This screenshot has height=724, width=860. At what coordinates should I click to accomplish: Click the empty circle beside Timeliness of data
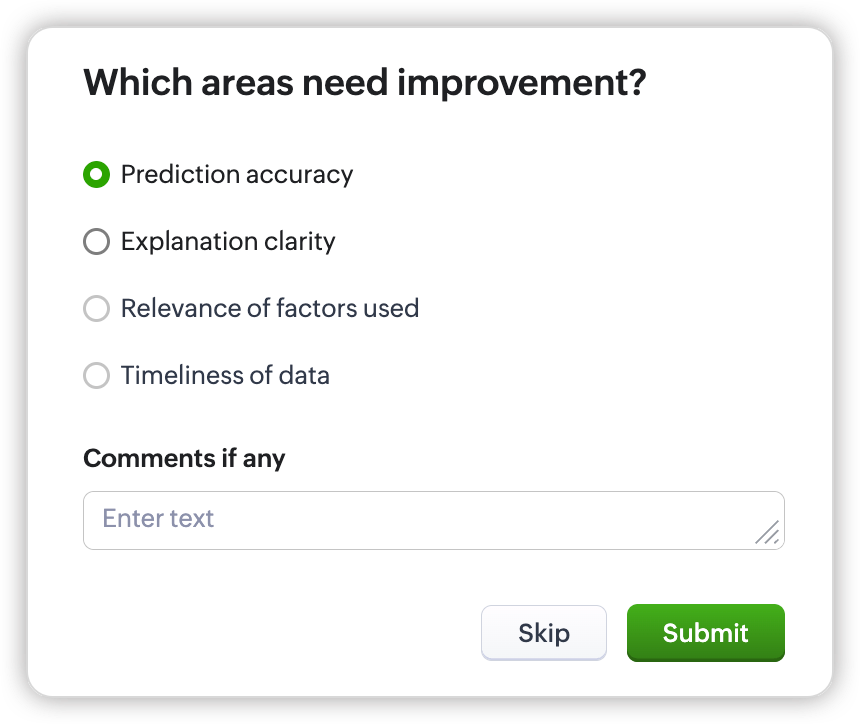tap(96, 376)
